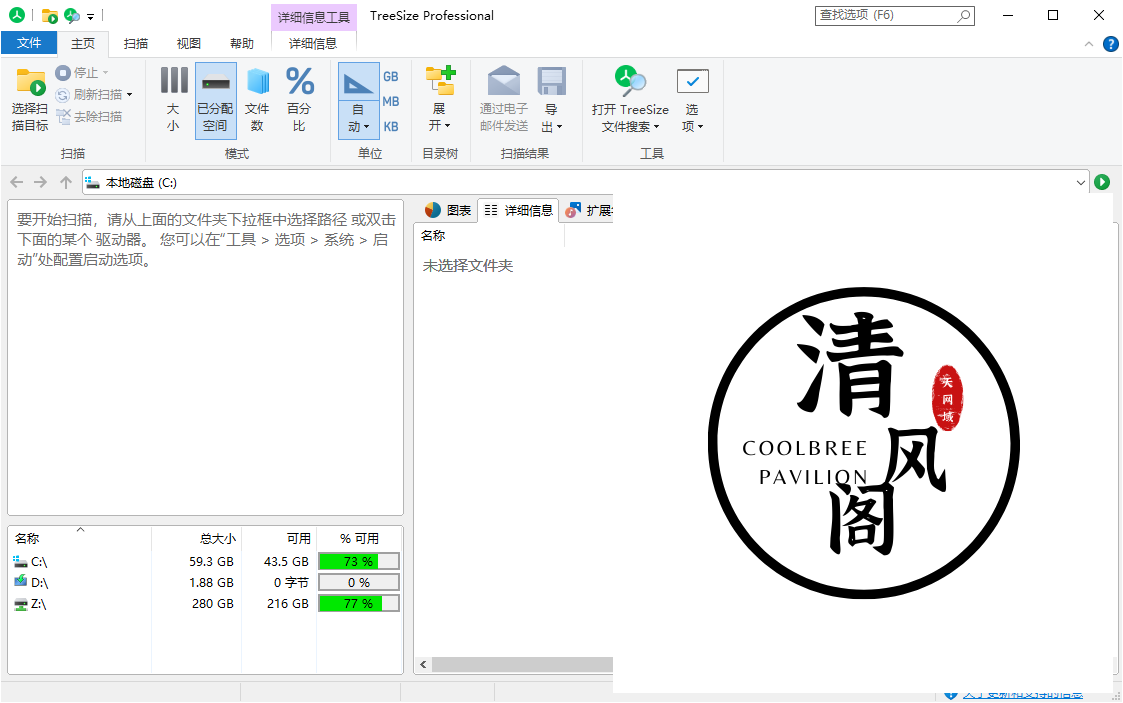
Task: Click the green TreeSize logo in the title bar
Action: pyautogui.click(x=16, y=15)
